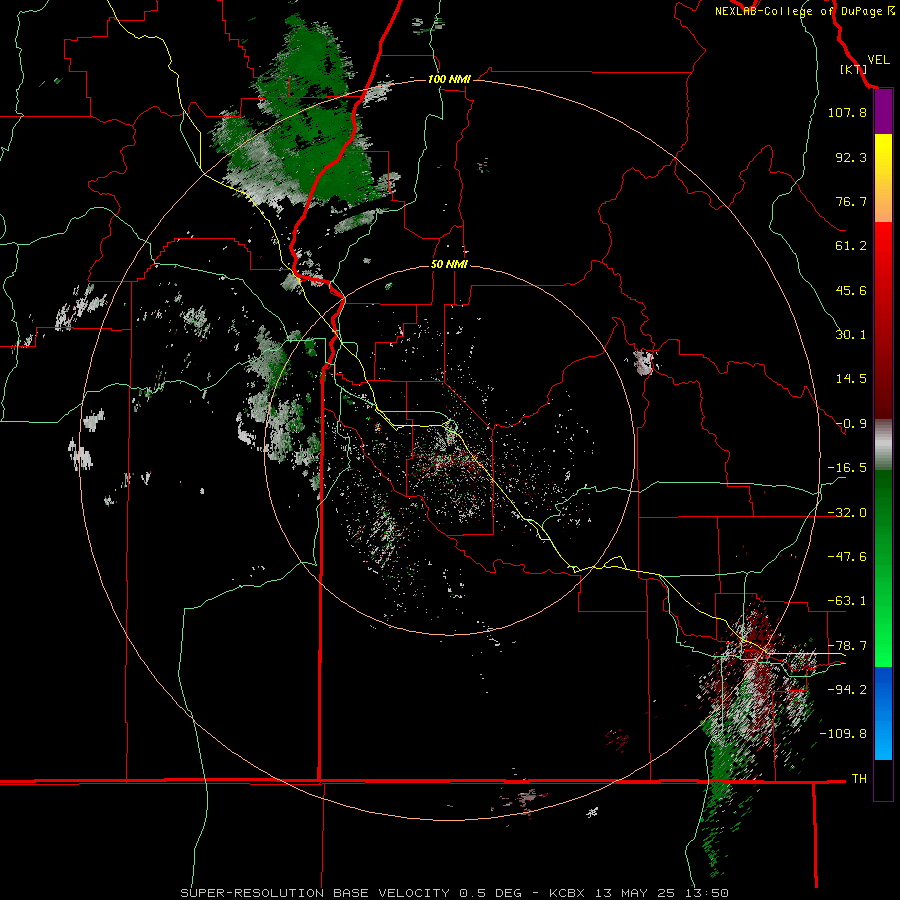Select the 14.5 legend value

[x=851, y=379]
